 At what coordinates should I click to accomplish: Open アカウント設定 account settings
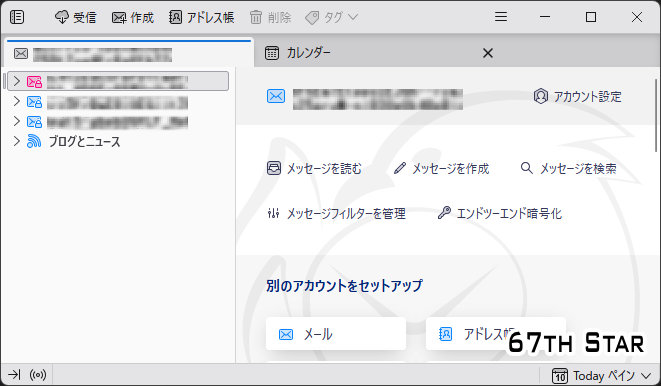(578, 96)
